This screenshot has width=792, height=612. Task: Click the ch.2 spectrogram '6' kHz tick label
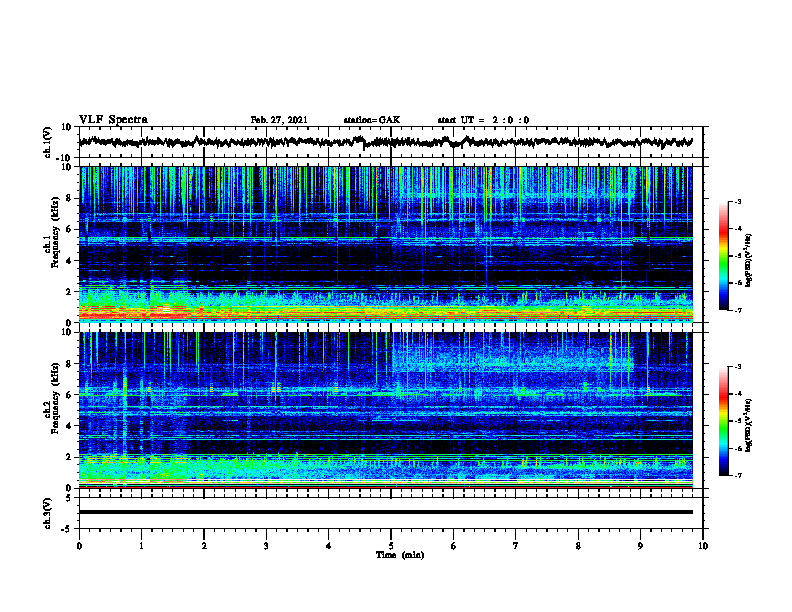coord(70,395)
